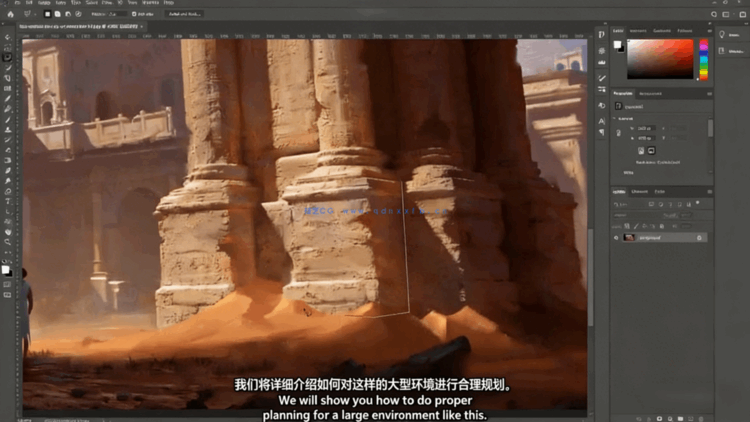
Task: Collapse the Canvas section in Properties
Action: (x=615, y=118)
